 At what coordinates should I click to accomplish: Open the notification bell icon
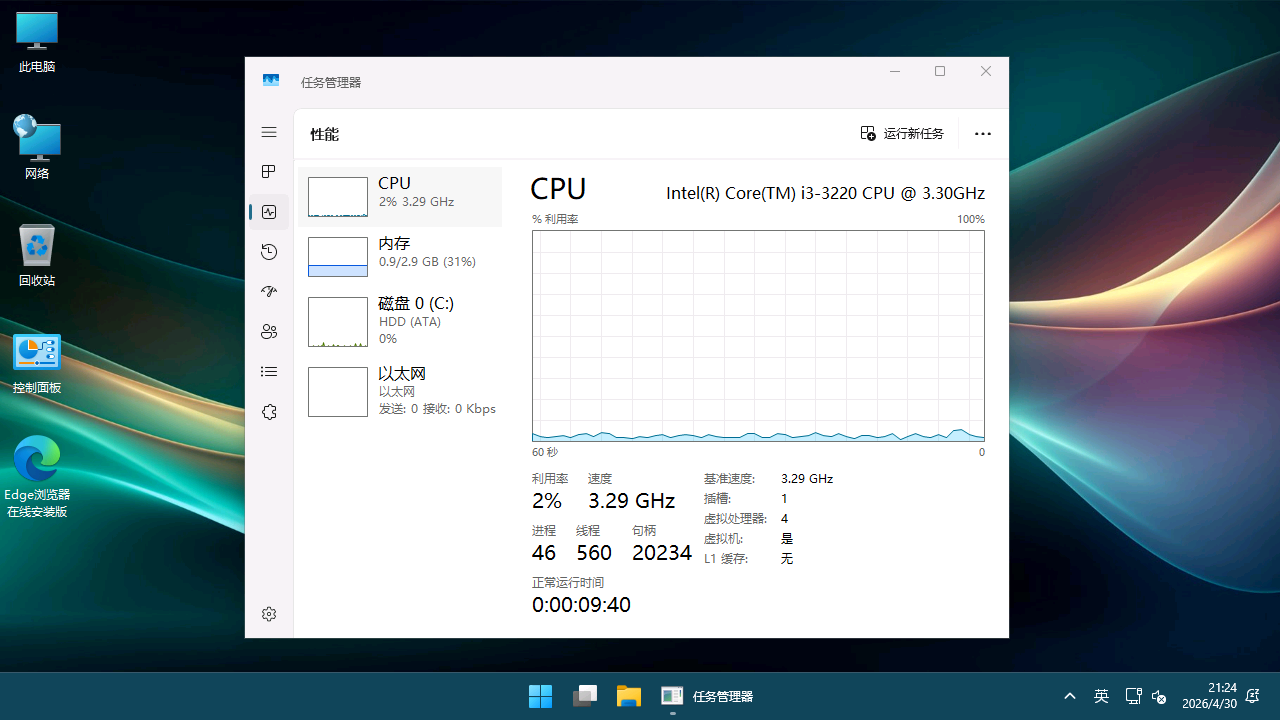point(1254,696)
